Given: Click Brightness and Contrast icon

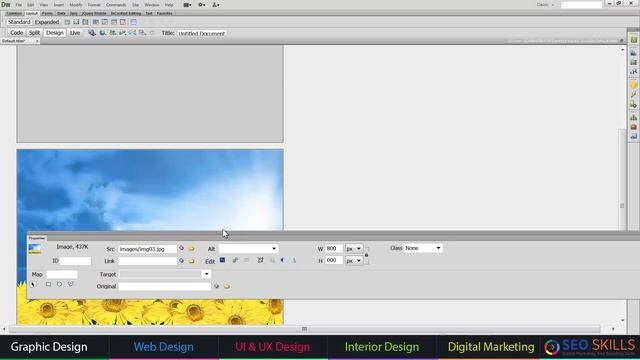Looking at the screenshot, I should [x=282, y=260].
